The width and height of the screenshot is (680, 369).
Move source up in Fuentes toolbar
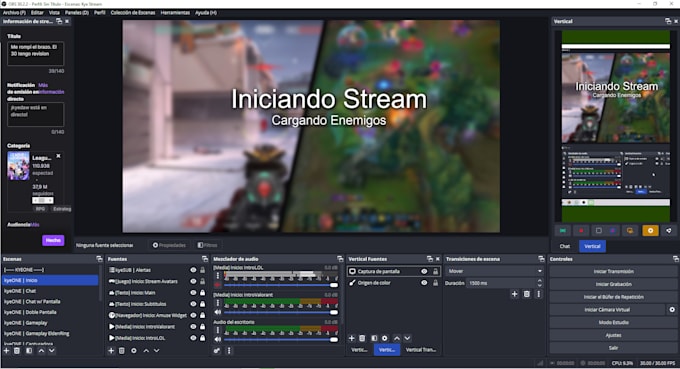[146, 351]
